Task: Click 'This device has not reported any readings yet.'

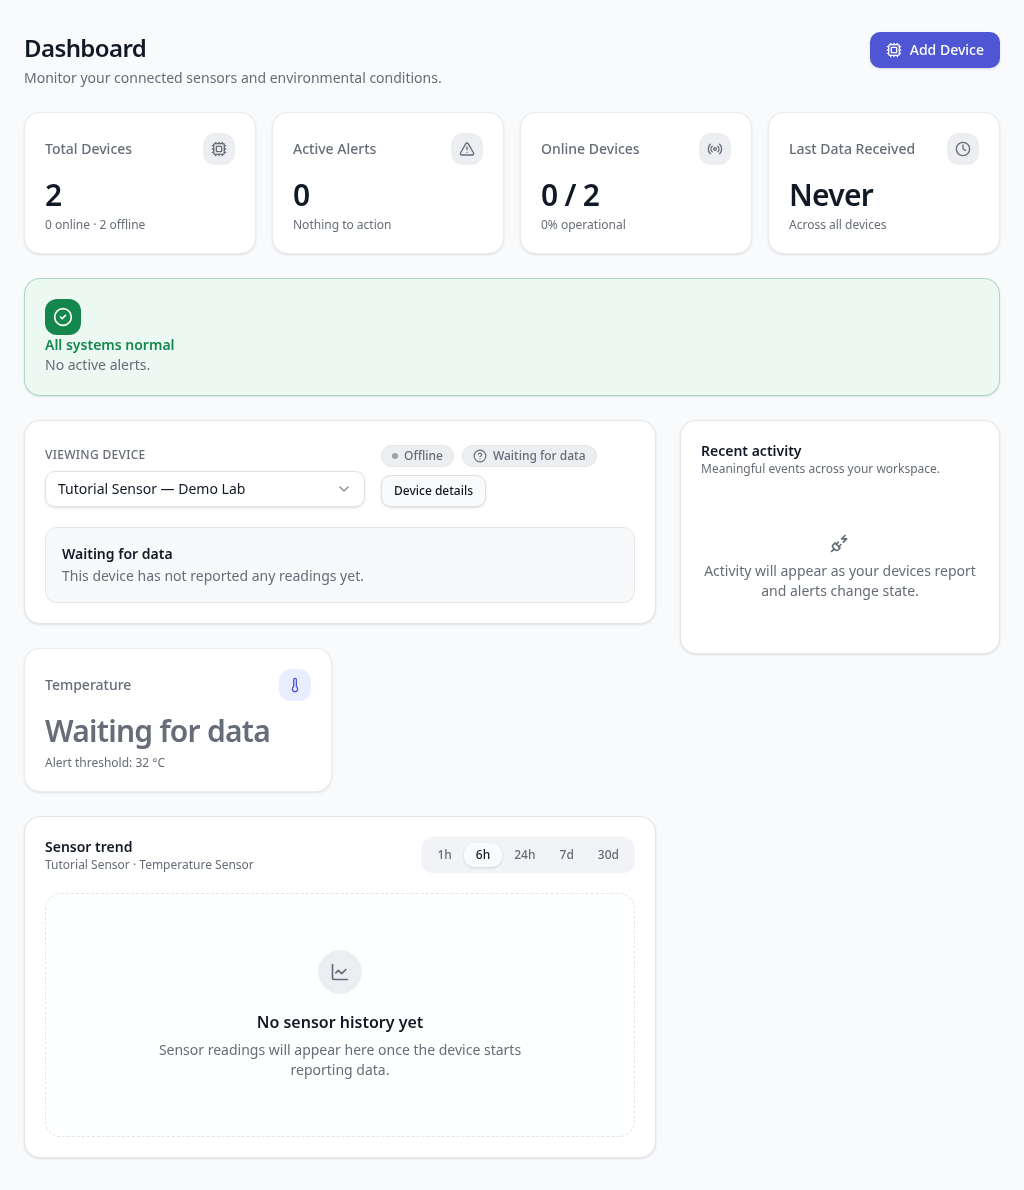Action: click(x=213, y=576)
